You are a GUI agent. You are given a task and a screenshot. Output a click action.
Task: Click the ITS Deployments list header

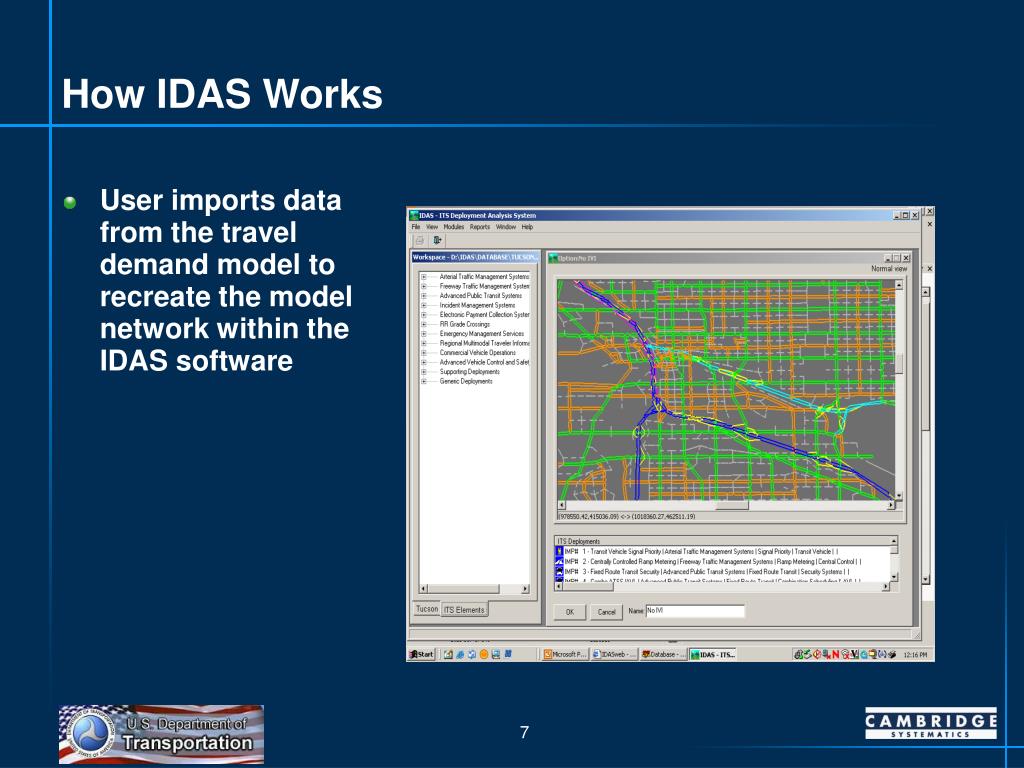723,541
